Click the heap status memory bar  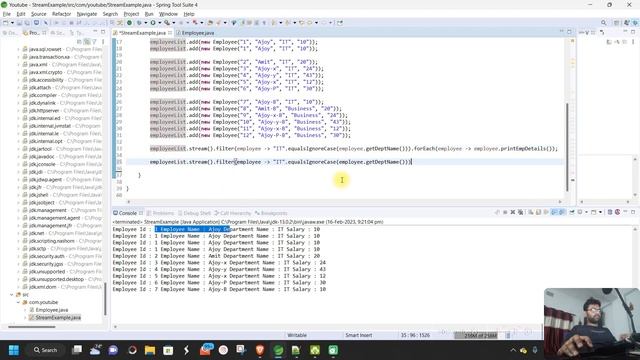tap(480, 335)
